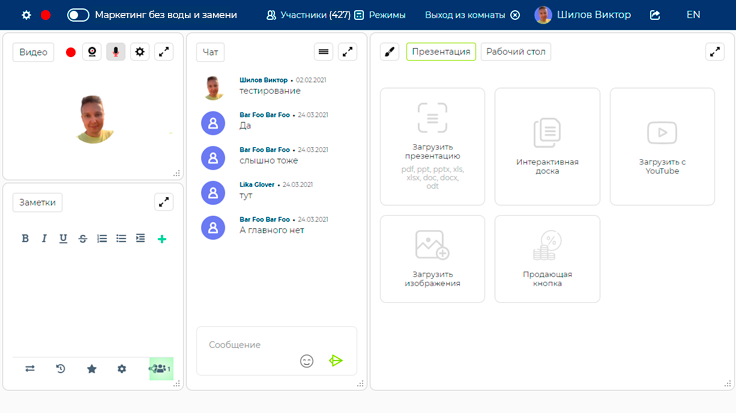Switch to the Рабочий стол tab
736x413 pixels.
(x=515, y=52)
